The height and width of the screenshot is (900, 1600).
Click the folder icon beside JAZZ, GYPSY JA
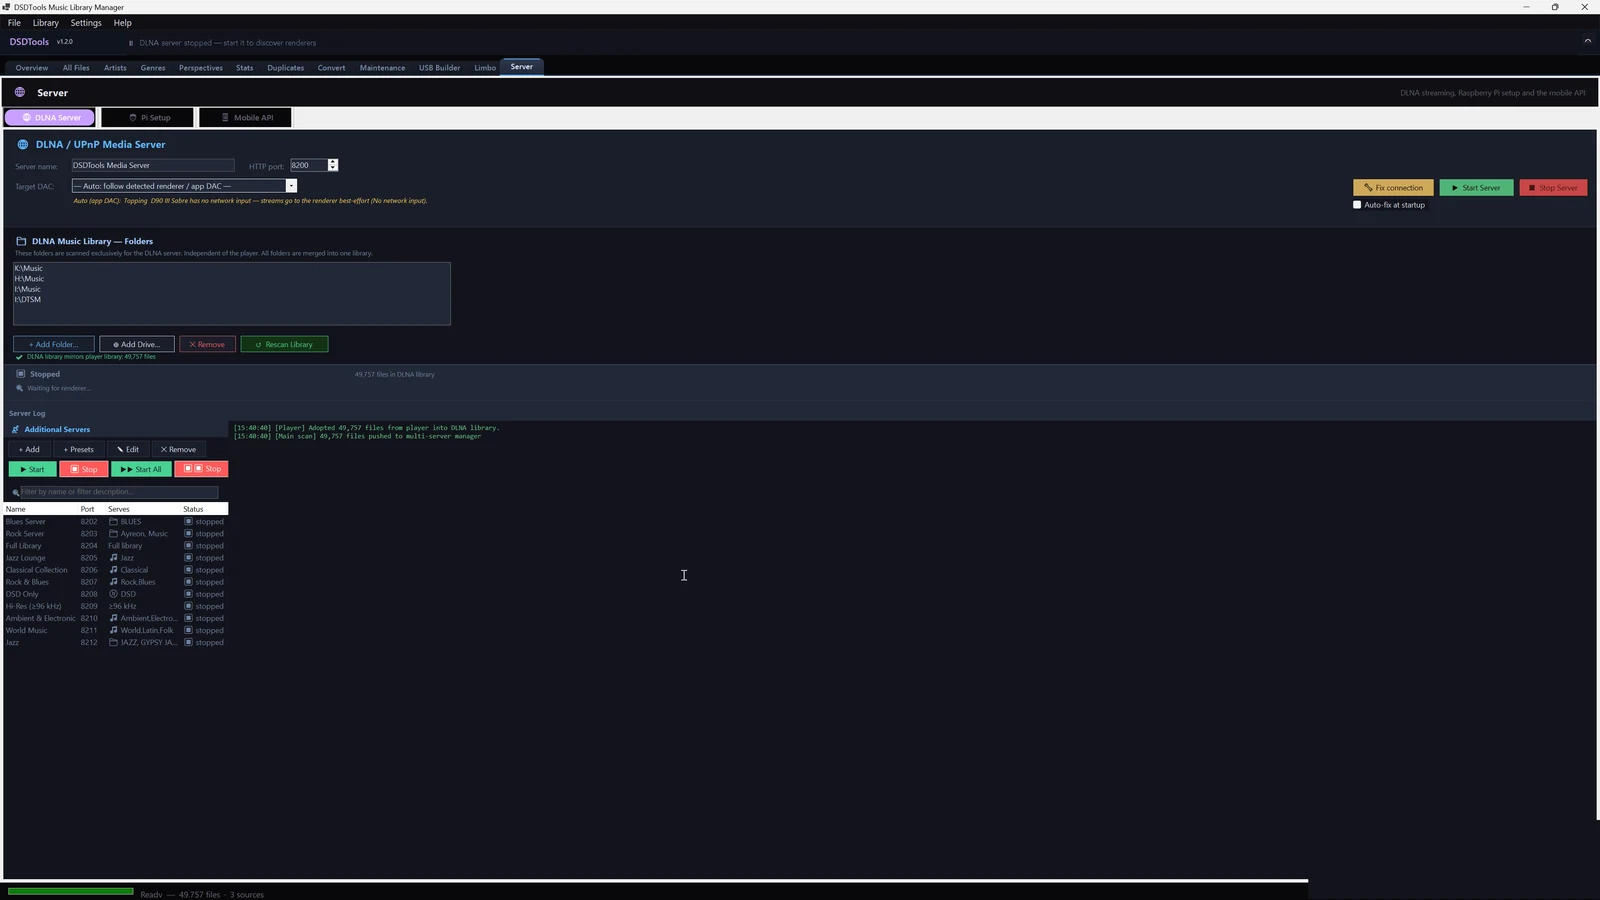[113, 642]
